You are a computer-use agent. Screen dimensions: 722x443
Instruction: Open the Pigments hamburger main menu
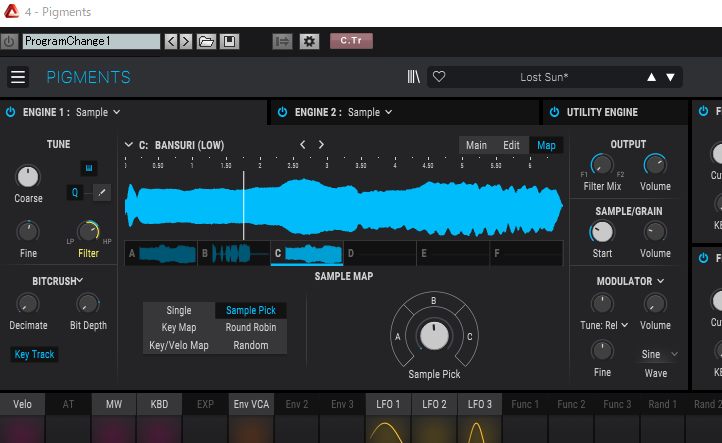pyautogui.click(x=18, y=77)
